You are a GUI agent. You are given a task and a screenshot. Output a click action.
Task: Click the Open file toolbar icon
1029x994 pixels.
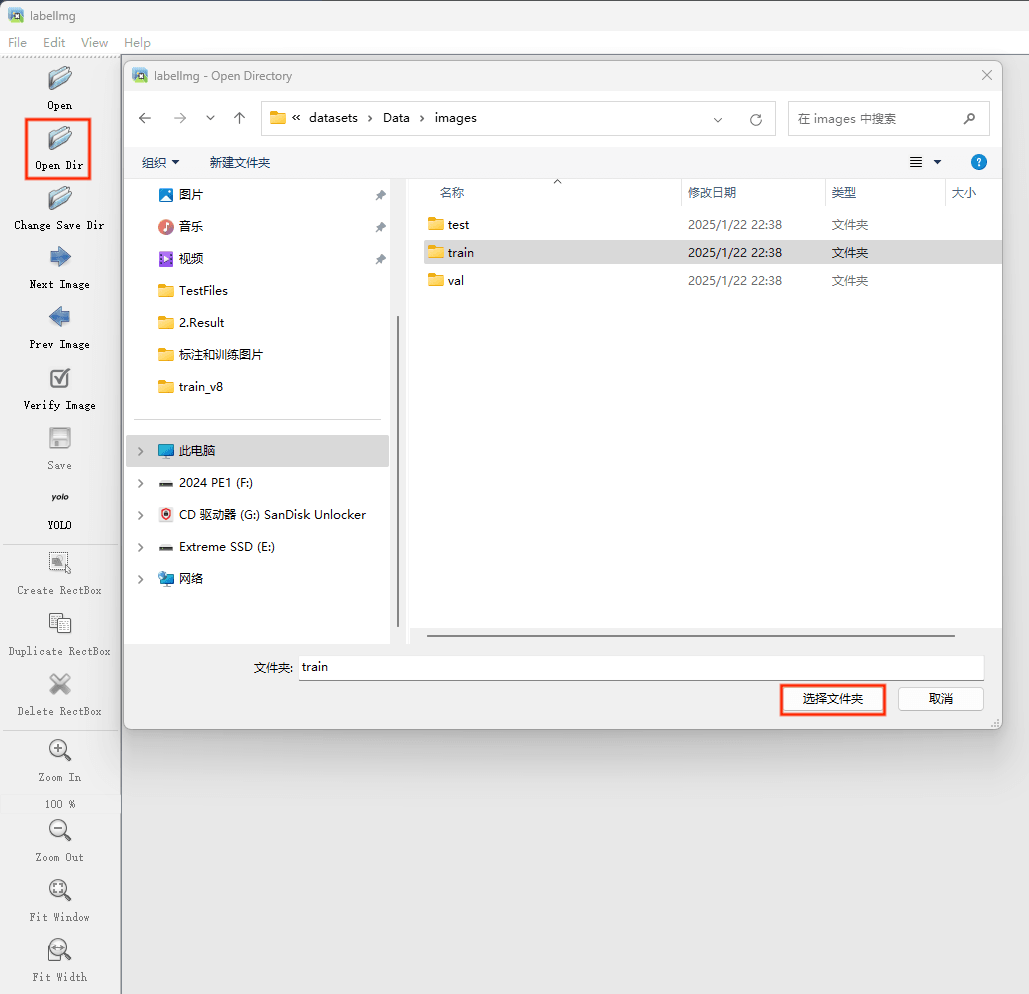[x=60, y=79]
